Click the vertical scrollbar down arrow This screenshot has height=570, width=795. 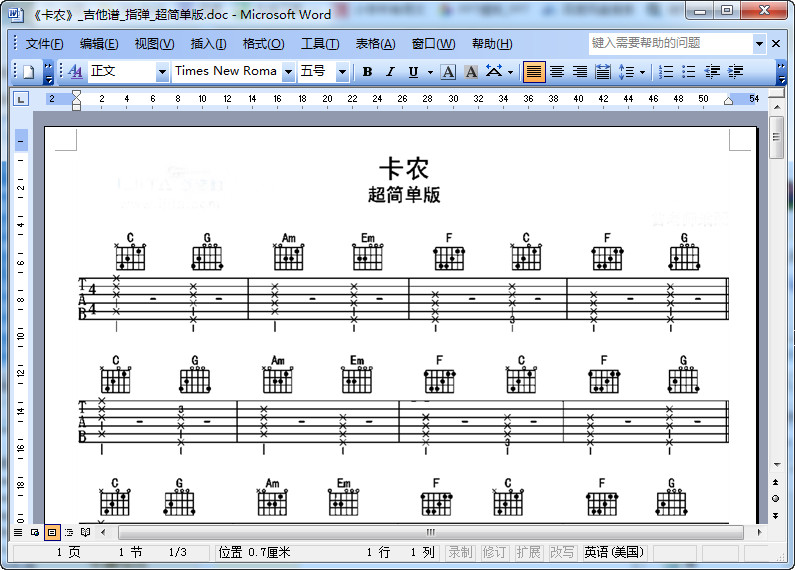pyautogui.click(x=776, y=465)
